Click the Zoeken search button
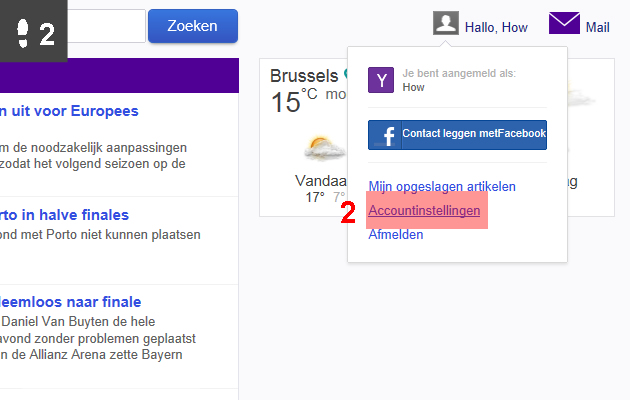Image resolution: width=630 pixels, height=400 pixels. point(193,26)
